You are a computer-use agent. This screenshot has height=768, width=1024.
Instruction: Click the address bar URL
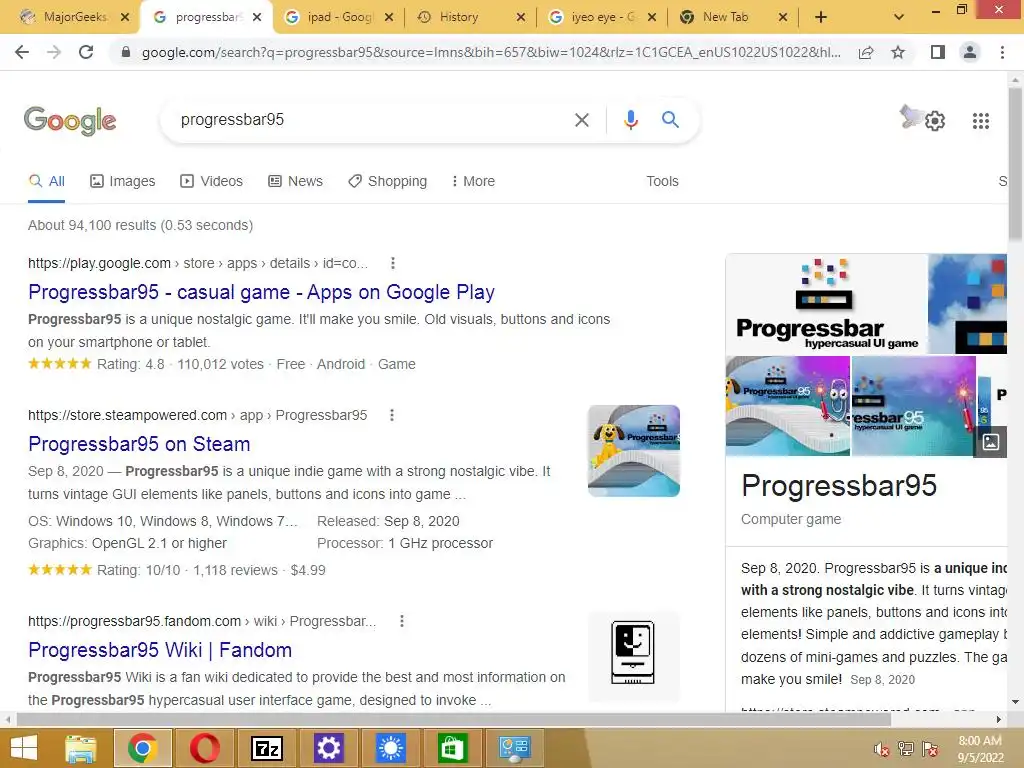coord(490,52)
